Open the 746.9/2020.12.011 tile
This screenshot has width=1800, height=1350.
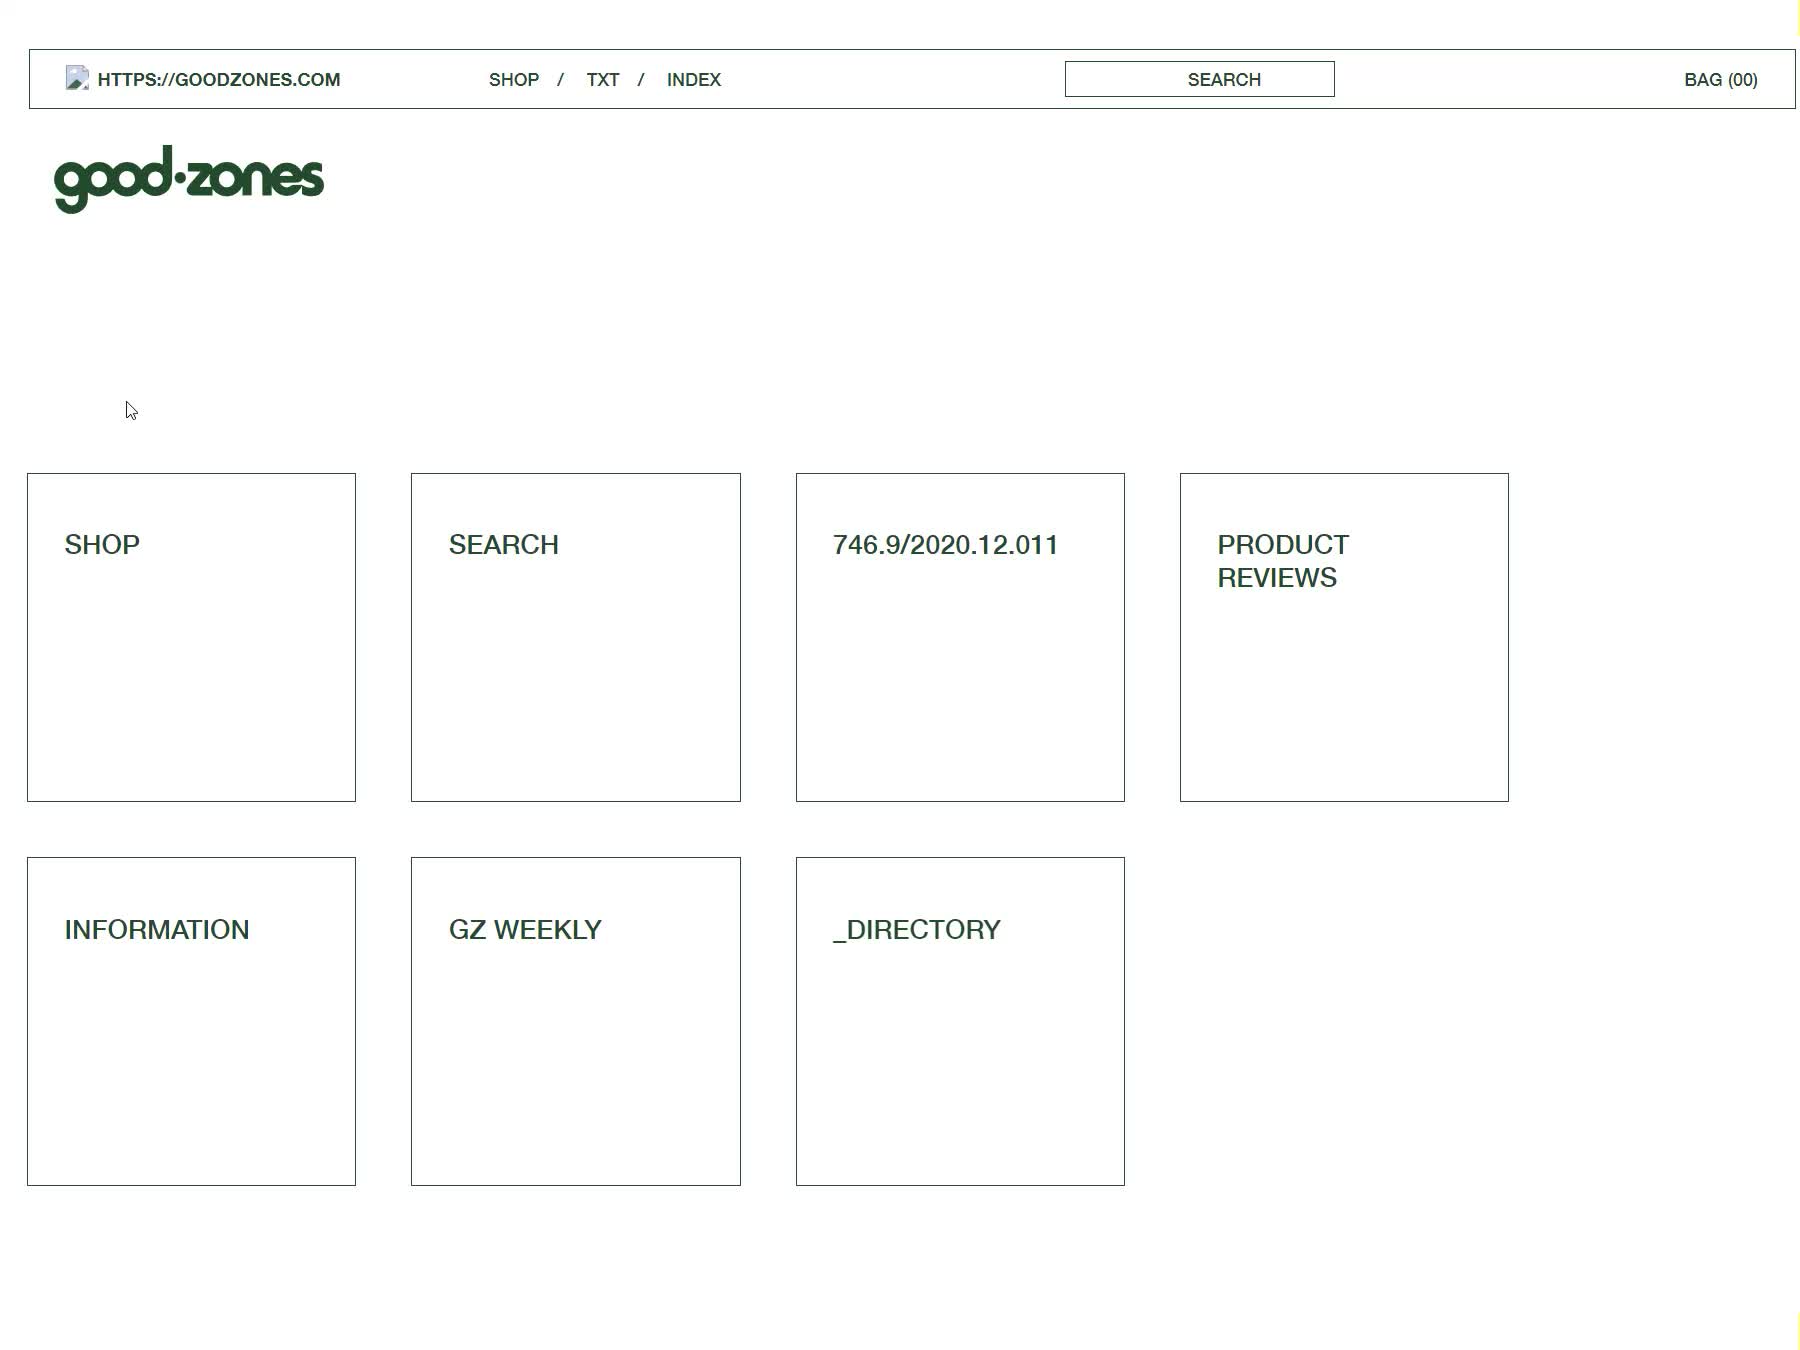959,636
